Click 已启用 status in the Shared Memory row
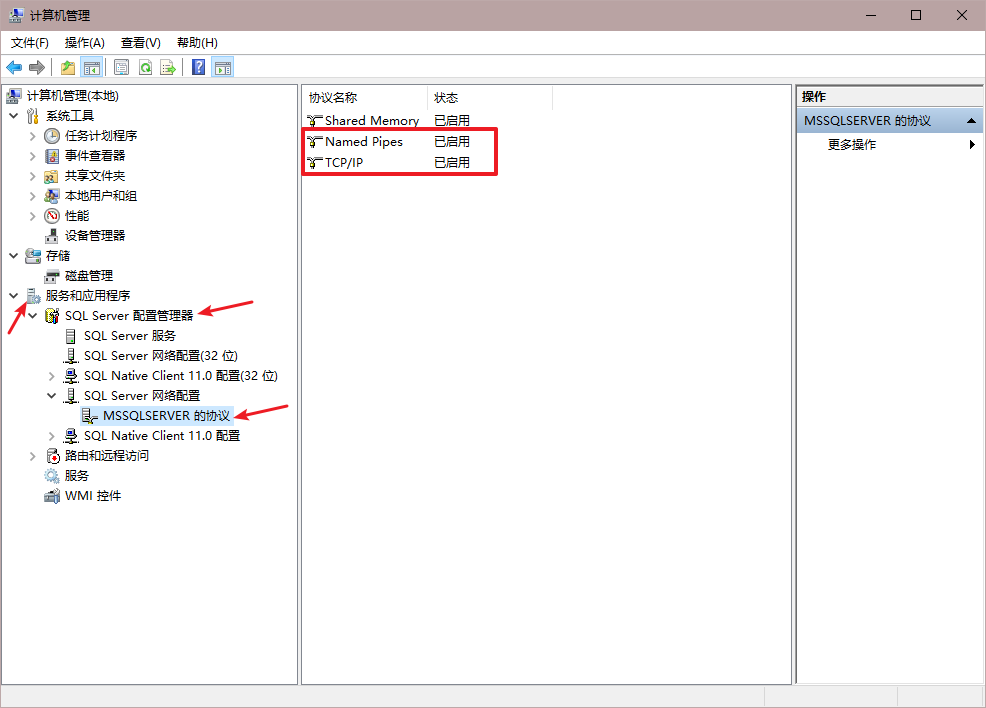This screenshot has height=708, width=986. tap(452, 120)
